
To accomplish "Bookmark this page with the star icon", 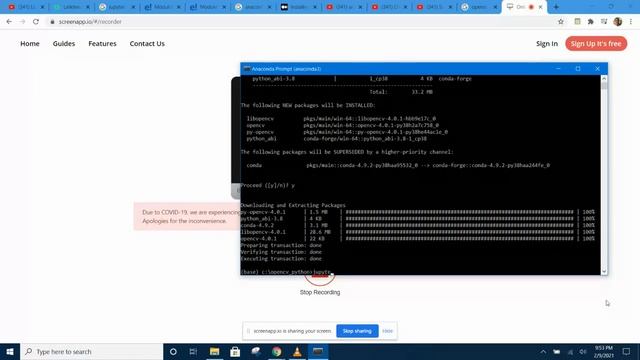I will [x=561, y=22].
